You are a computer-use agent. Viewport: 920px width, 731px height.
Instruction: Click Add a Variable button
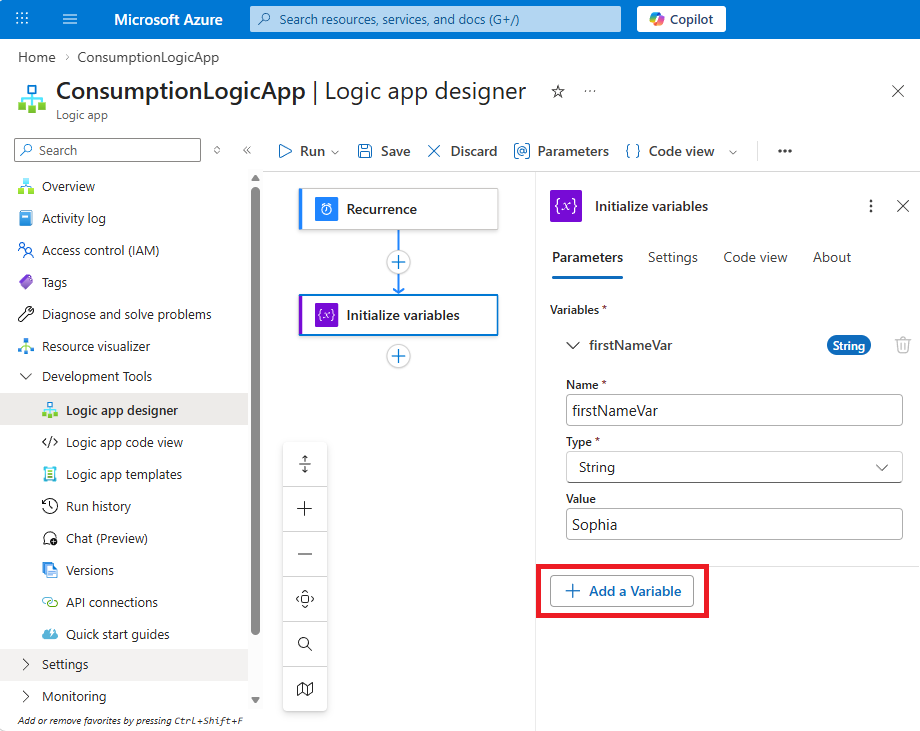coord(622,591)
